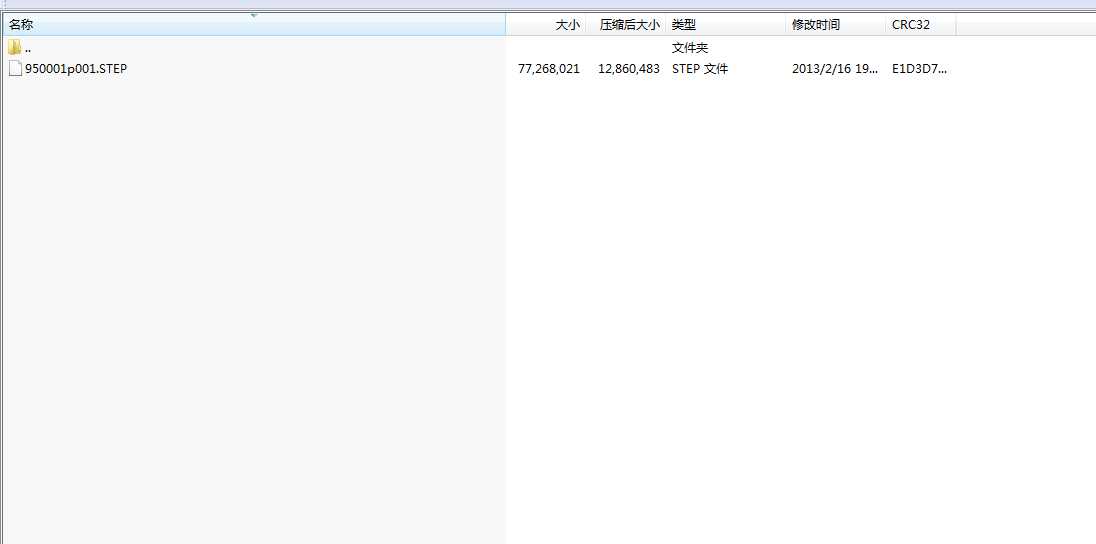This screenshot has width=1096, height=544.
Task: Sort by the CRC32 column header
Action: [x=921, y=24]
